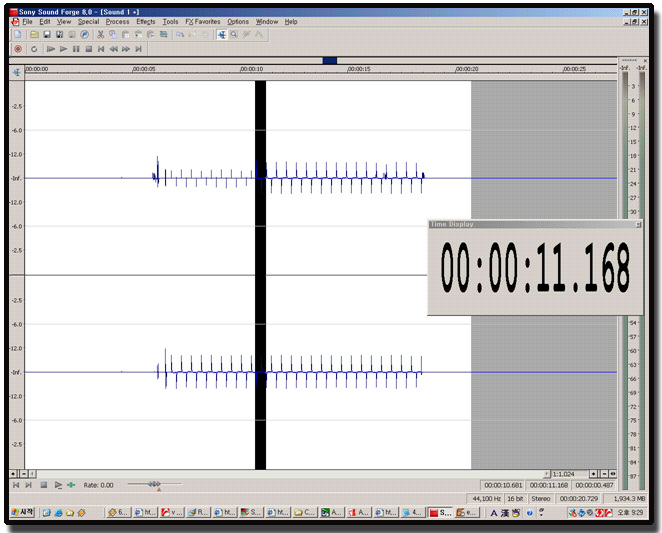662x533 pixels.
Task: Click the large time readout 00:00:11.168
Action: [535, 268]
